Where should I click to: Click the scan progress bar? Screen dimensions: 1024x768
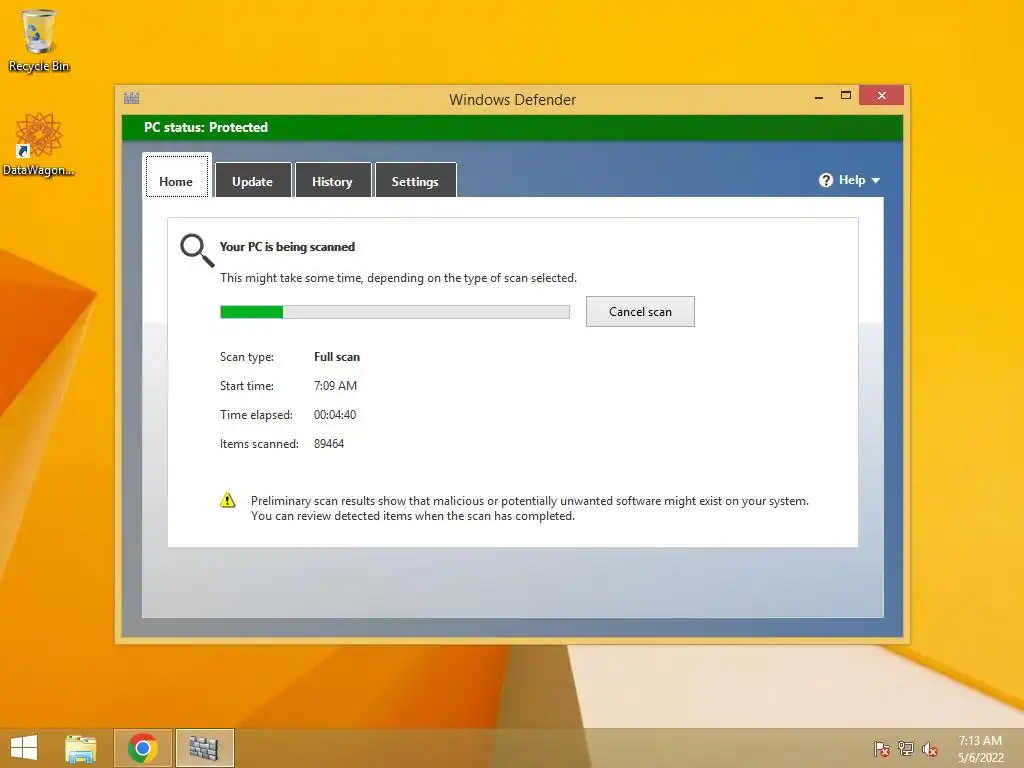click(x=394, y=312)
